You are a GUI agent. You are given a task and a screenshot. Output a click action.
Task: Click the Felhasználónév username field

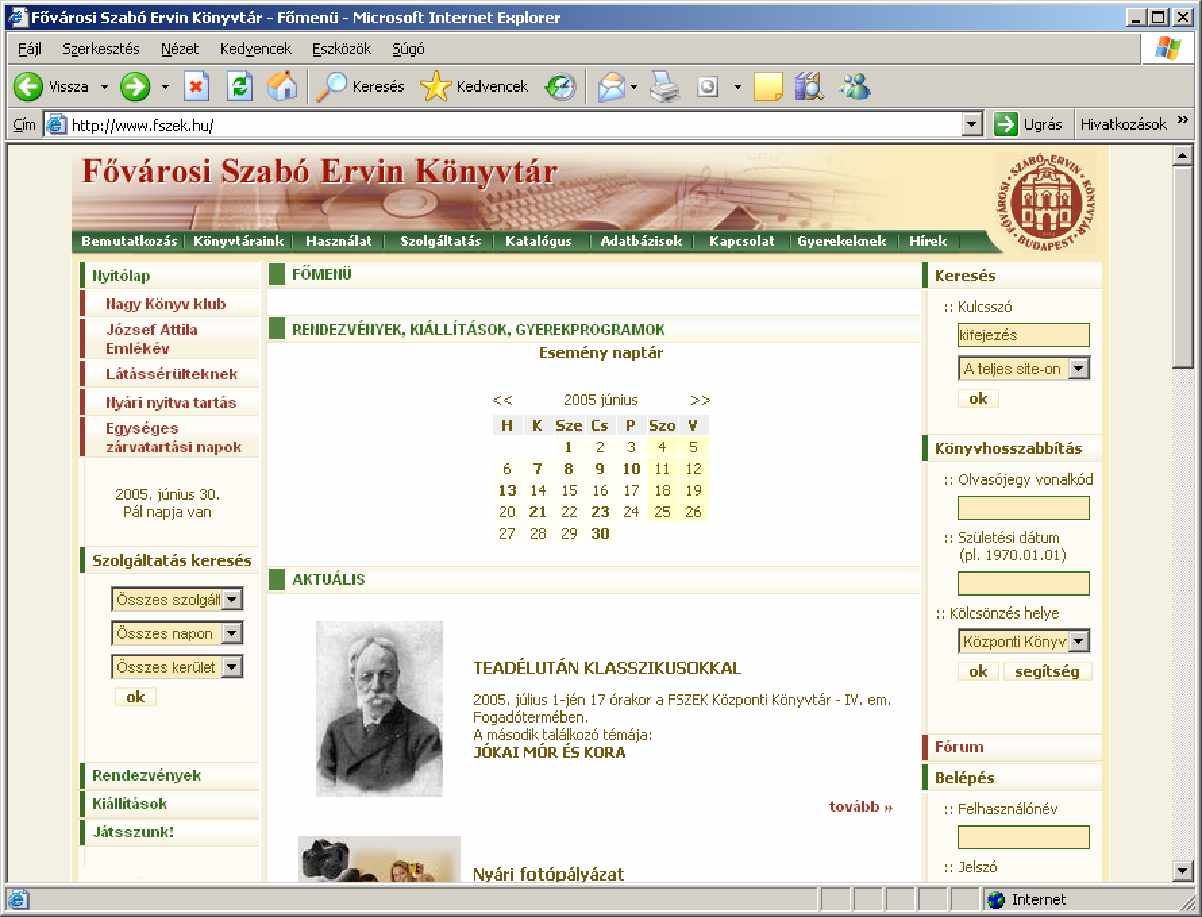1024,837
